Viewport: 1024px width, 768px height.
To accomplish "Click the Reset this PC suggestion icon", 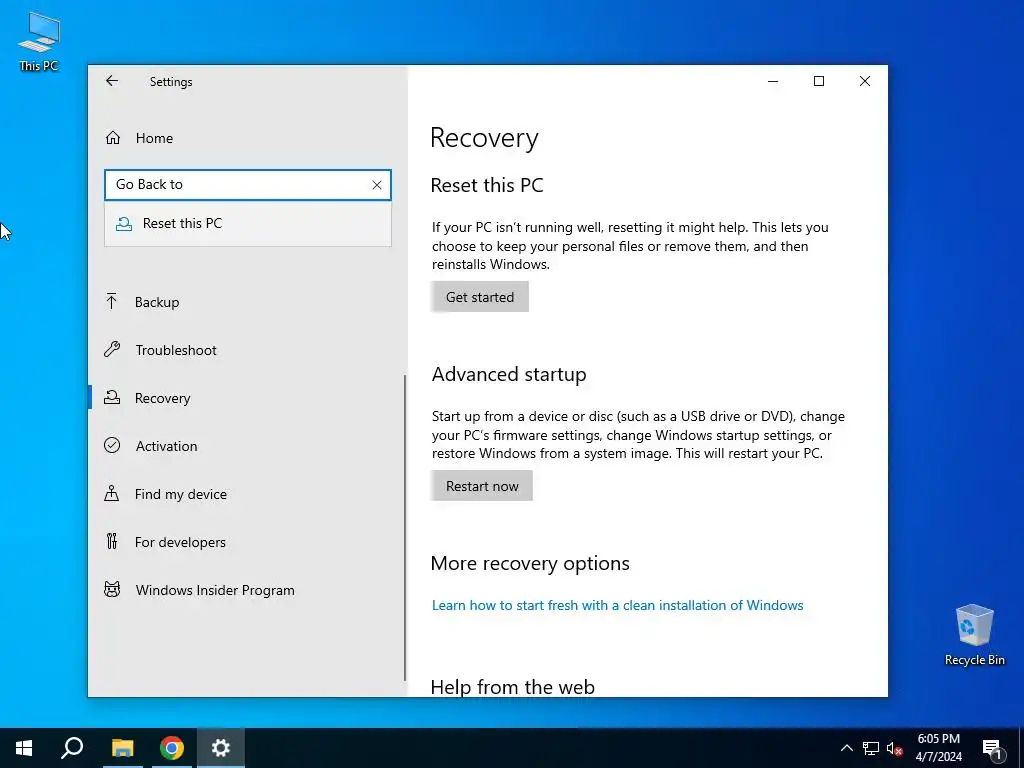I will click(123, 224).
